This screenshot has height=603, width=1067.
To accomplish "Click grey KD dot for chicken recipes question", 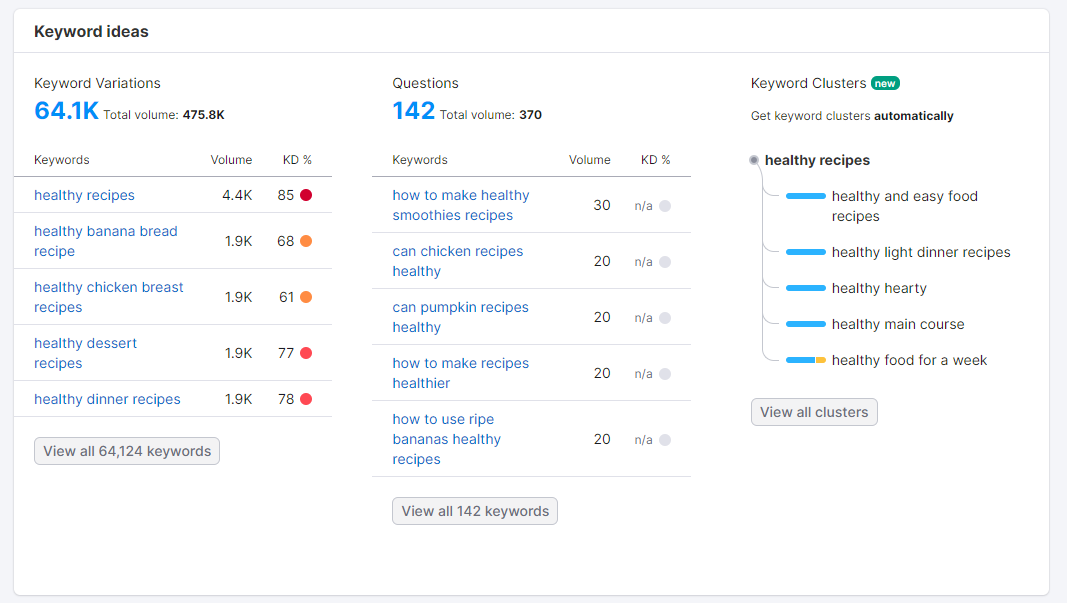I will pos(665,261).
